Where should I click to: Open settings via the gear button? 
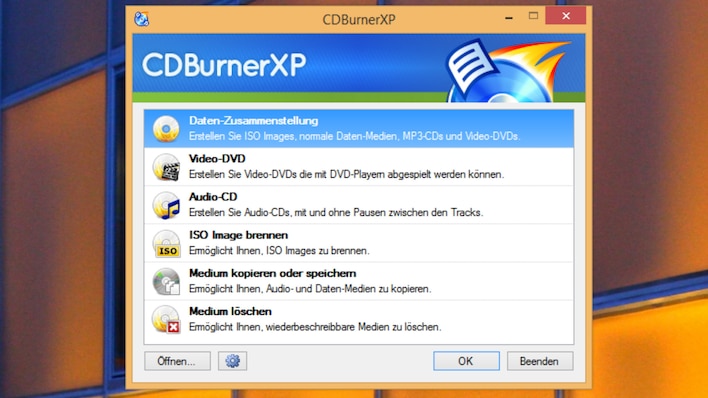[x=233, y=361]
